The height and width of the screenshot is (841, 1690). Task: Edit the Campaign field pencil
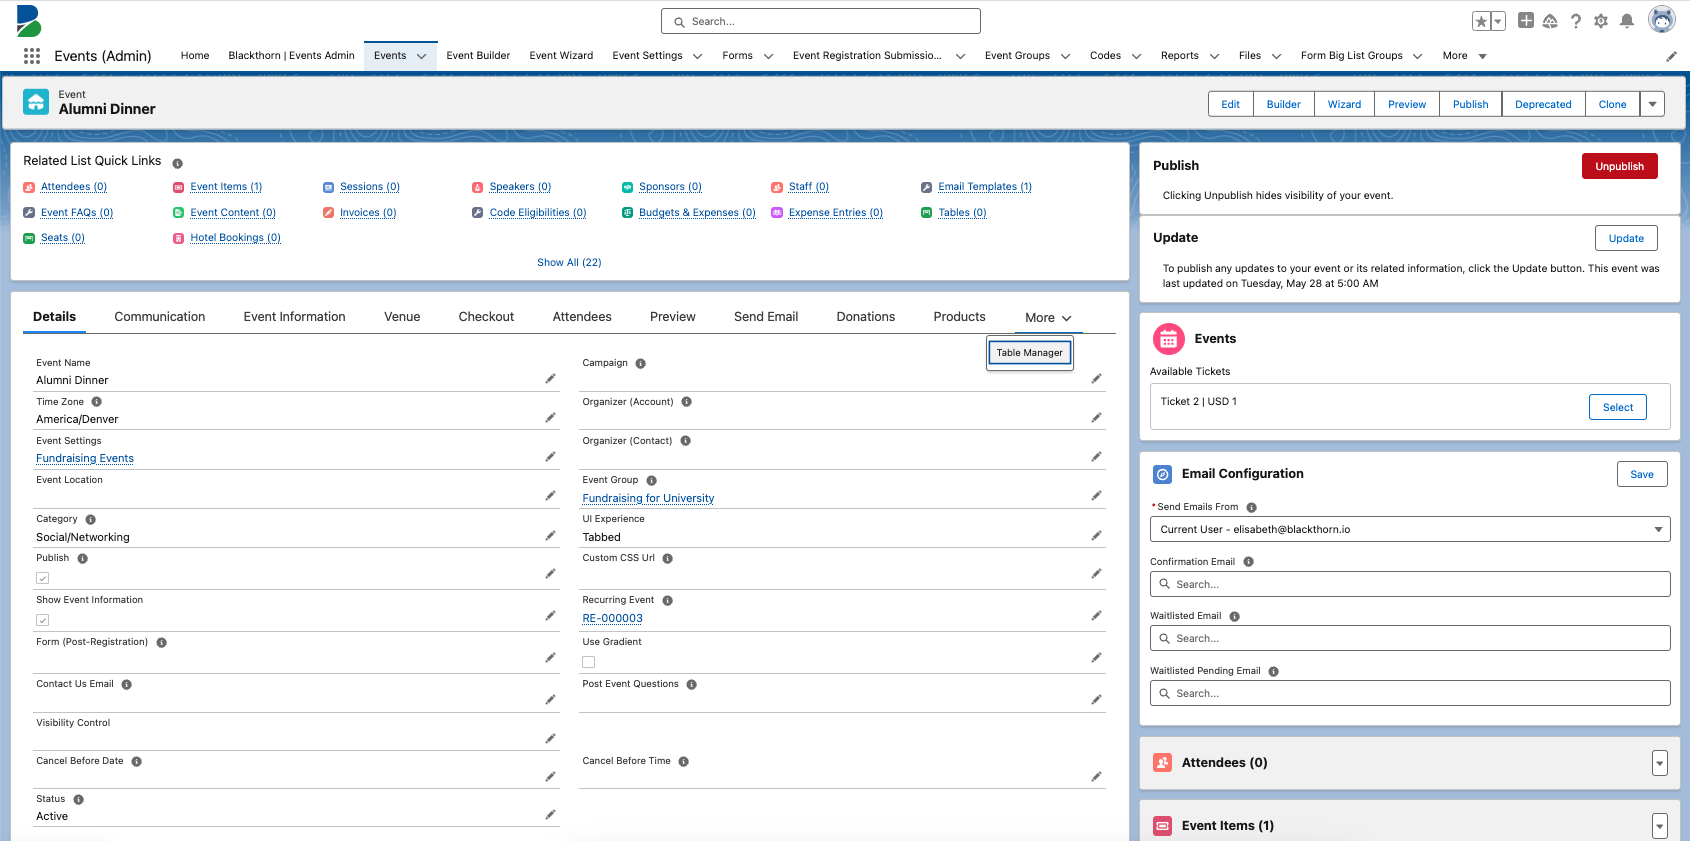pos(1096,379)
